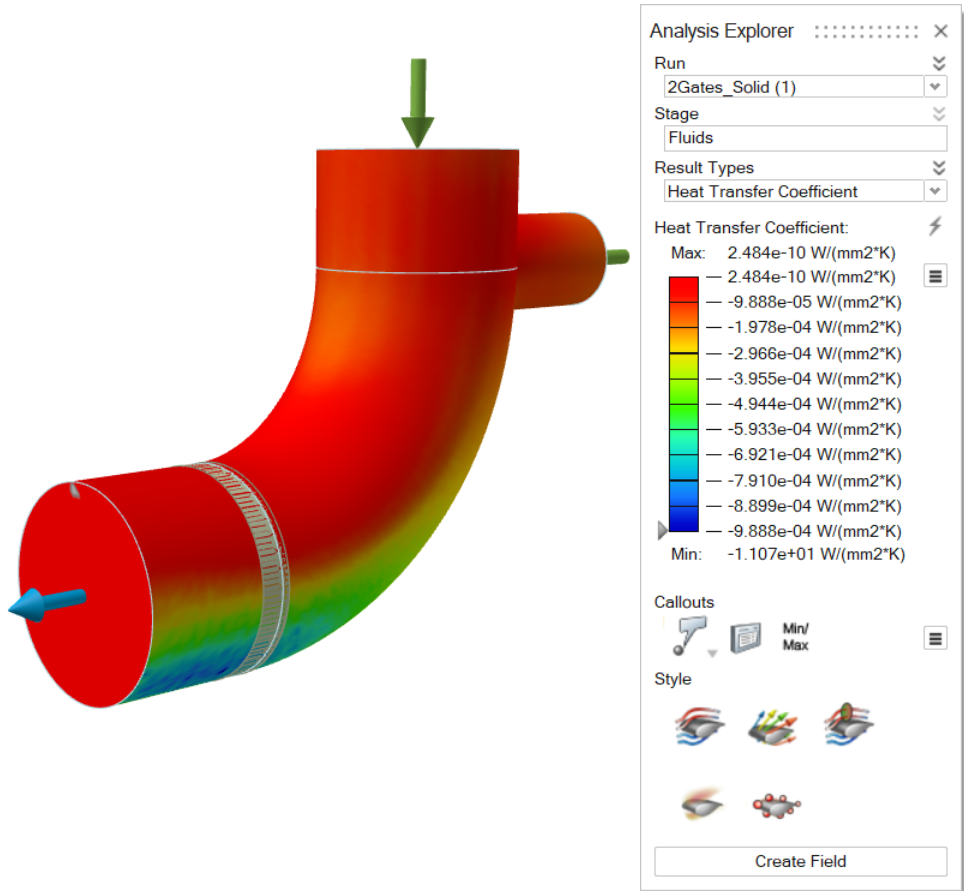Collapse the Run section chevron
Viewport: 964px width, 891px height.
click(938, 63)
